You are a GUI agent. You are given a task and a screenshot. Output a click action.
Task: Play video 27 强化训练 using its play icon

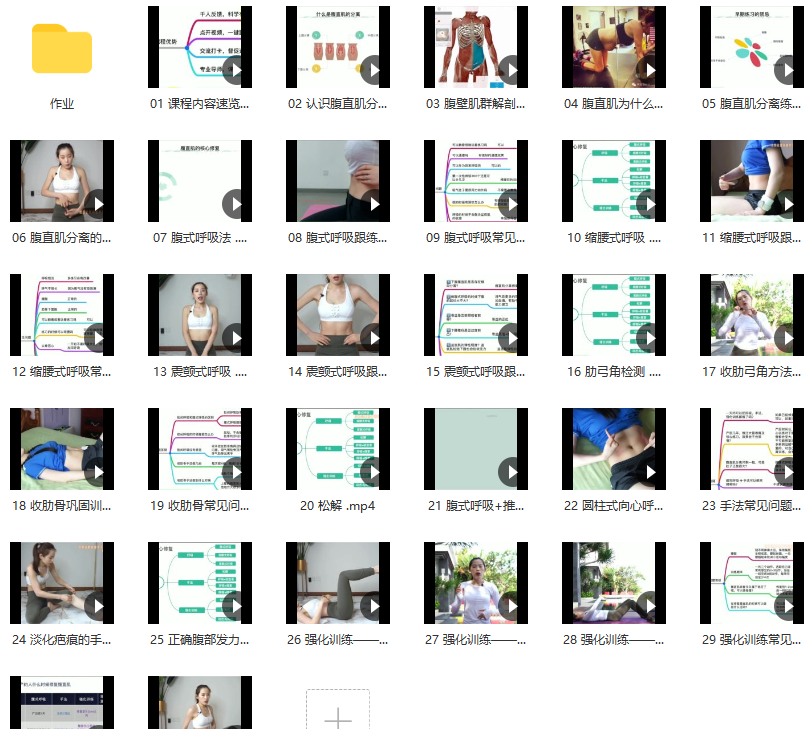pyautogui.click(x=512, y=607)
